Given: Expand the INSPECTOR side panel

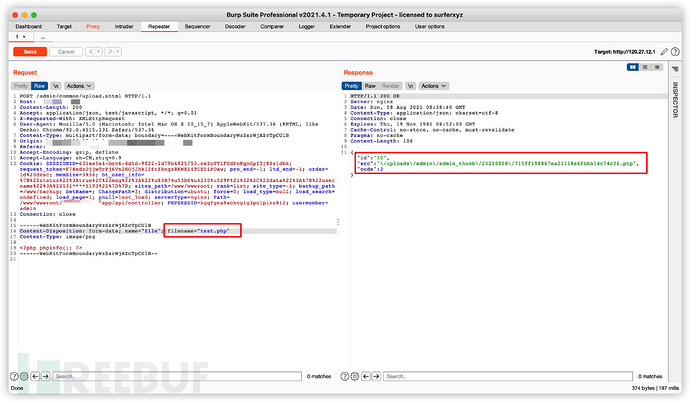Looking at the screenshot, I should 675,99.
